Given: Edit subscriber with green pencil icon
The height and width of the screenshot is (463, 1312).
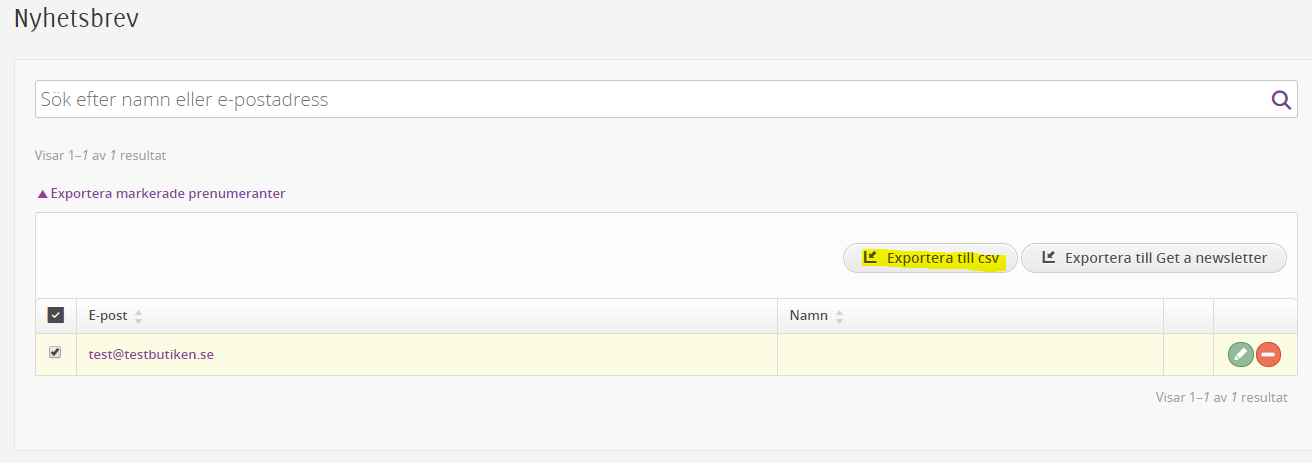Looking at the screenshot, I should (1240, 354).
